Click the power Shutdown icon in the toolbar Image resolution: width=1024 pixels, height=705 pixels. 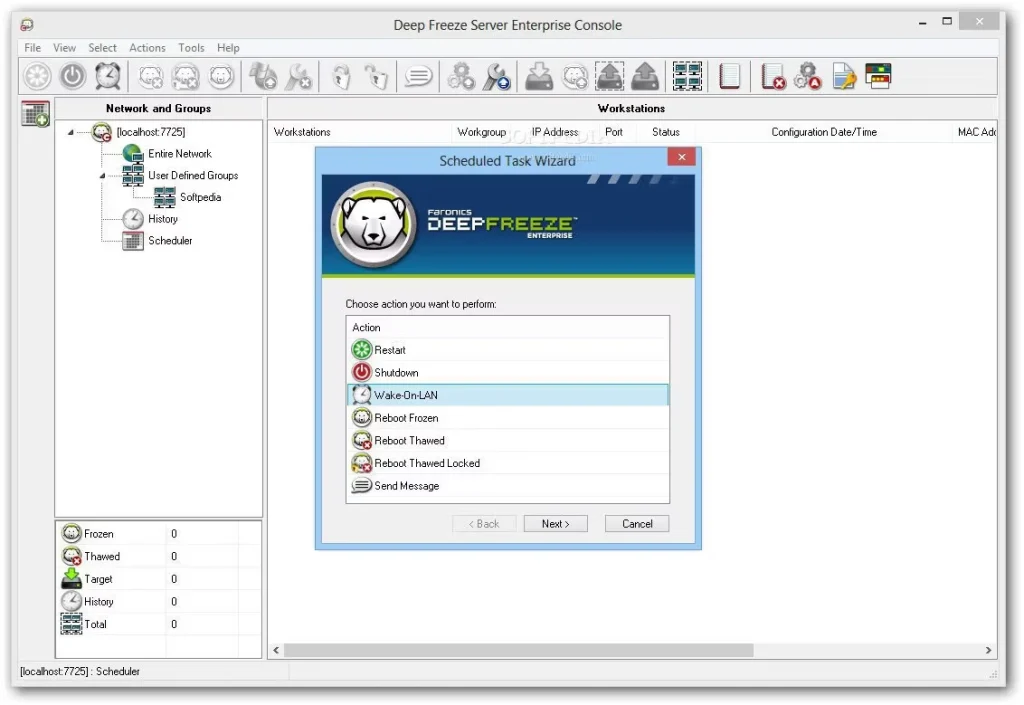pyautogui.click(x=72, y=76)
